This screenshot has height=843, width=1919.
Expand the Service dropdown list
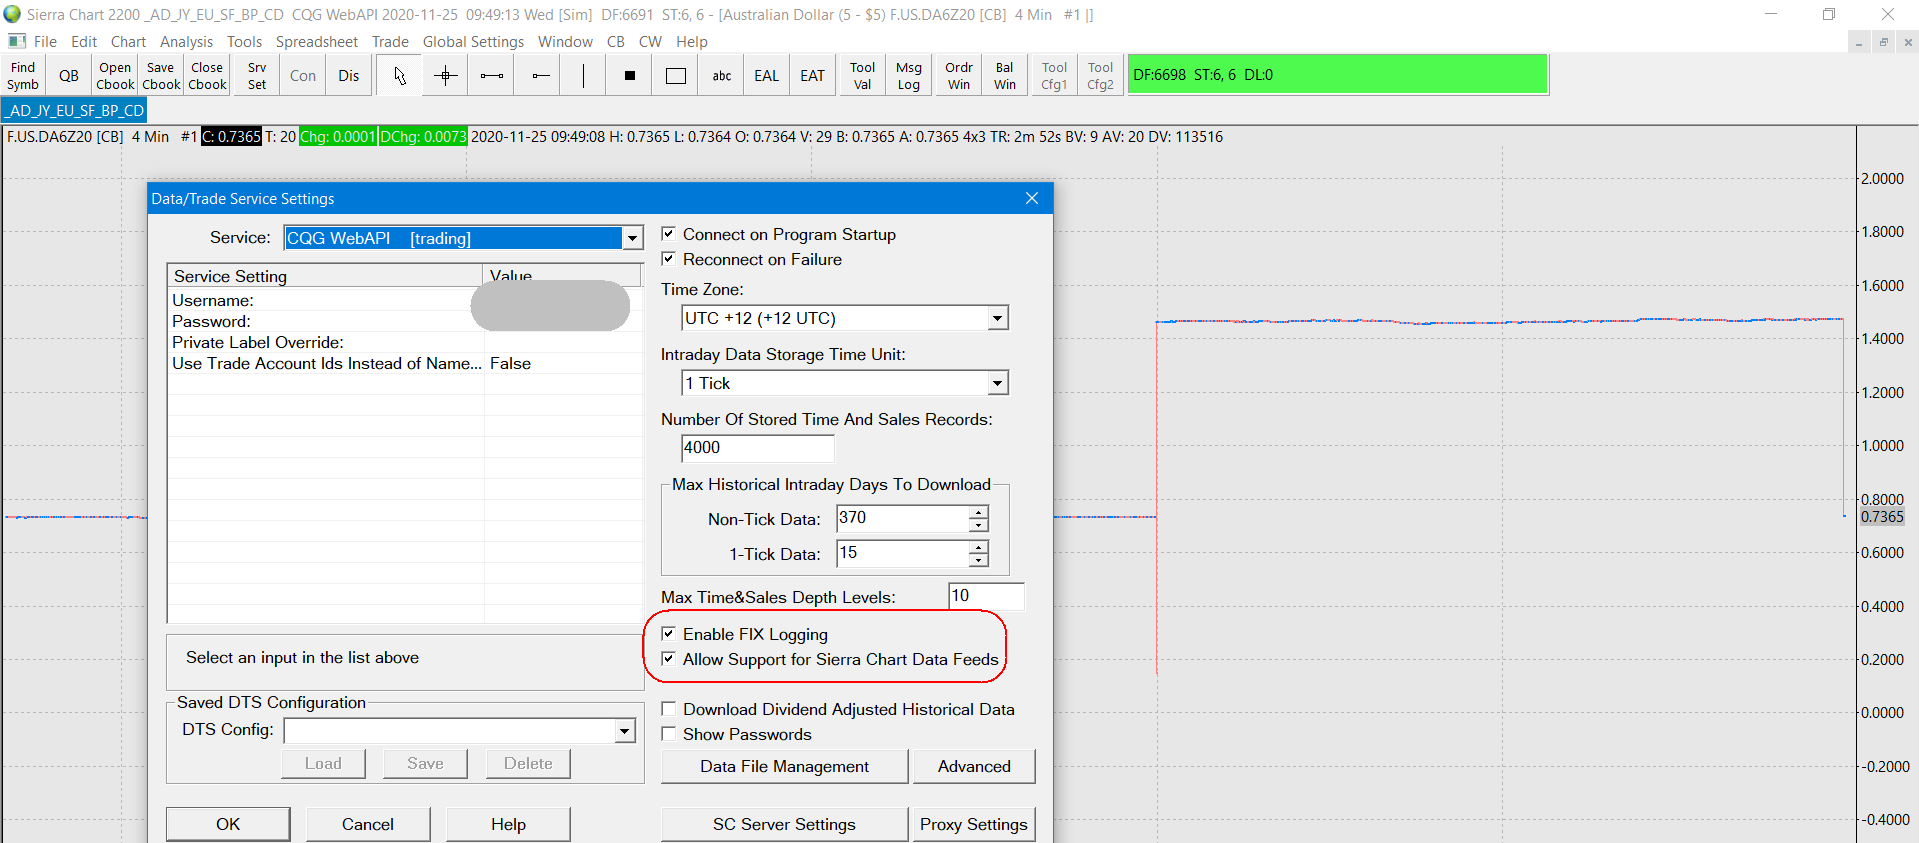[x=632, y=238]
